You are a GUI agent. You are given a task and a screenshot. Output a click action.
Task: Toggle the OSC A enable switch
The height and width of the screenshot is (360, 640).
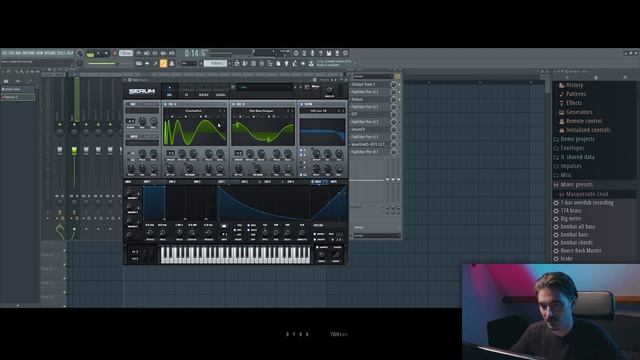165,104
